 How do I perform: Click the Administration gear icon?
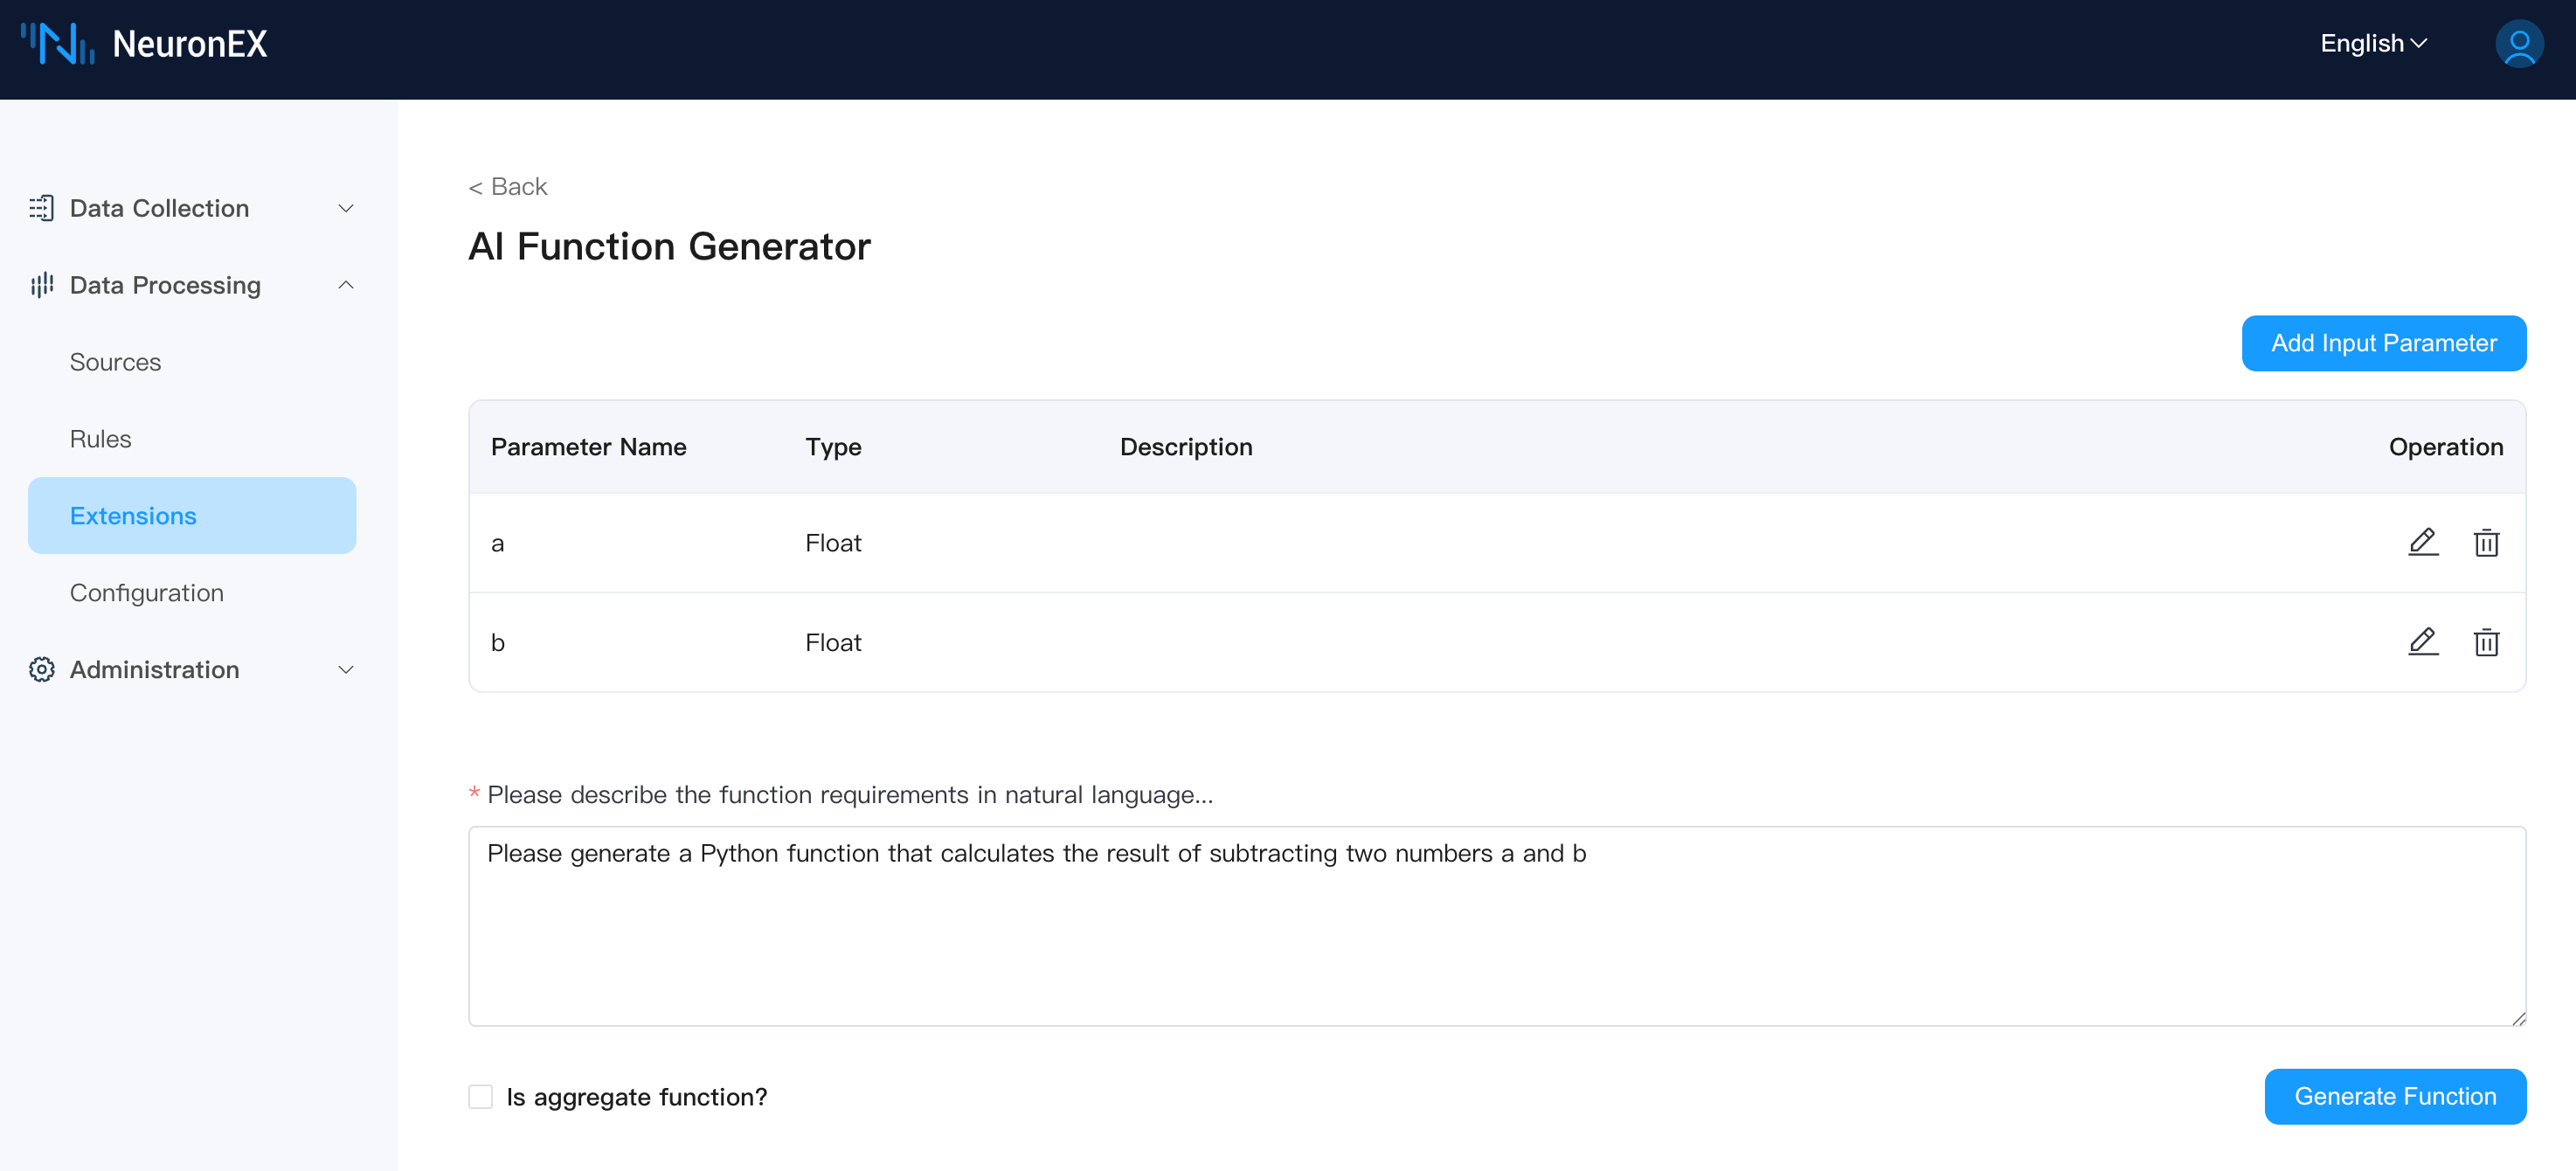click(41, 669)
